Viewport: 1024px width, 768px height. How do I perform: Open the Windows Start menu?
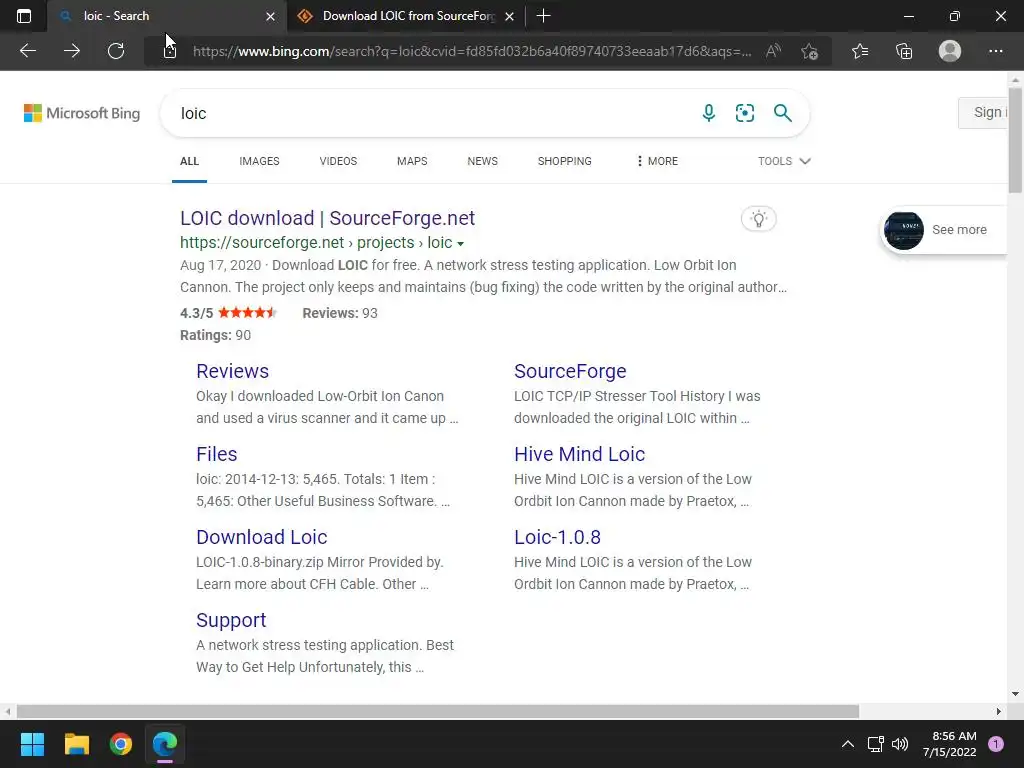click(32, 744)
